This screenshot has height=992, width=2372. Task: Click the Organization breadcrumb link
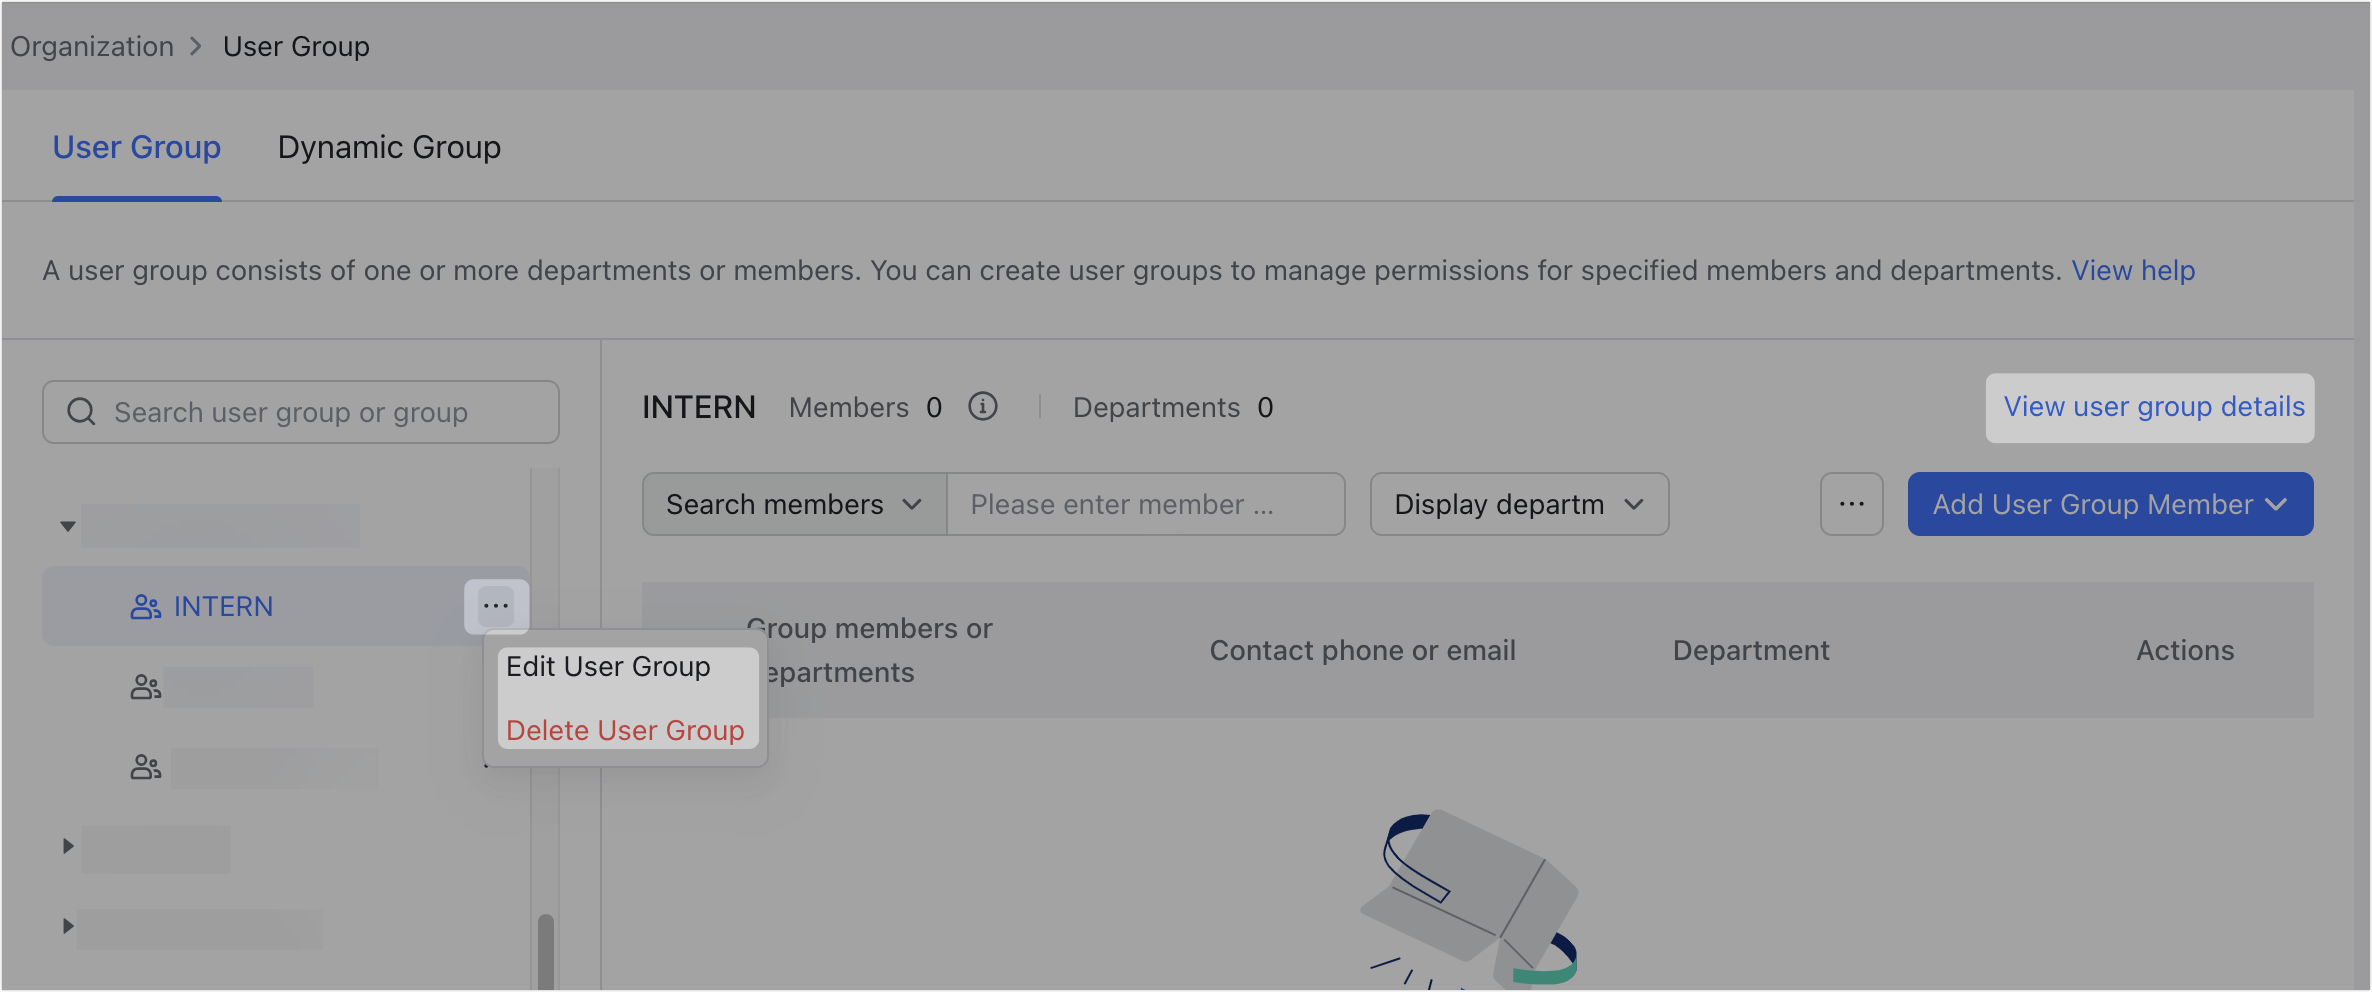91,46
